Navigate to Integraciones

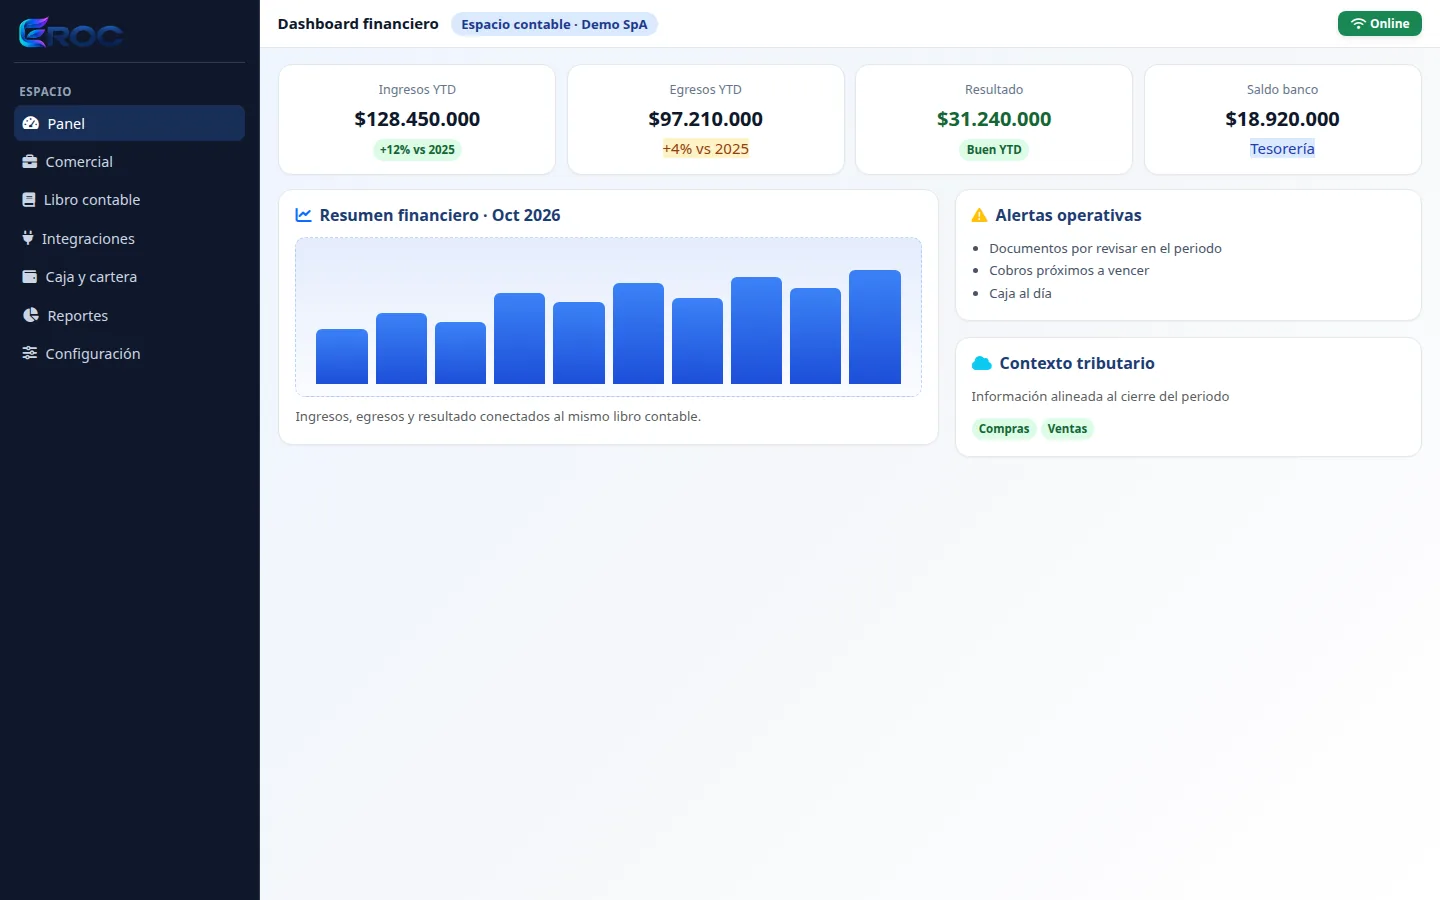point(129,238)
